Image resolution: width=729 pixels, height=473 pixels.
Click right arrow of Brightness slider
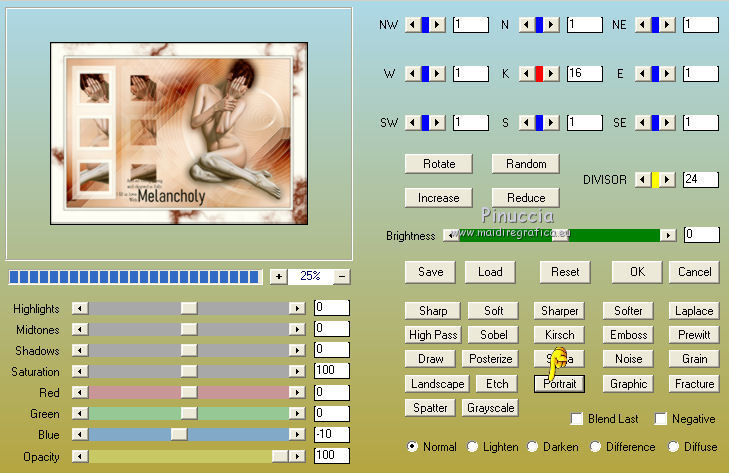point(668,235)
